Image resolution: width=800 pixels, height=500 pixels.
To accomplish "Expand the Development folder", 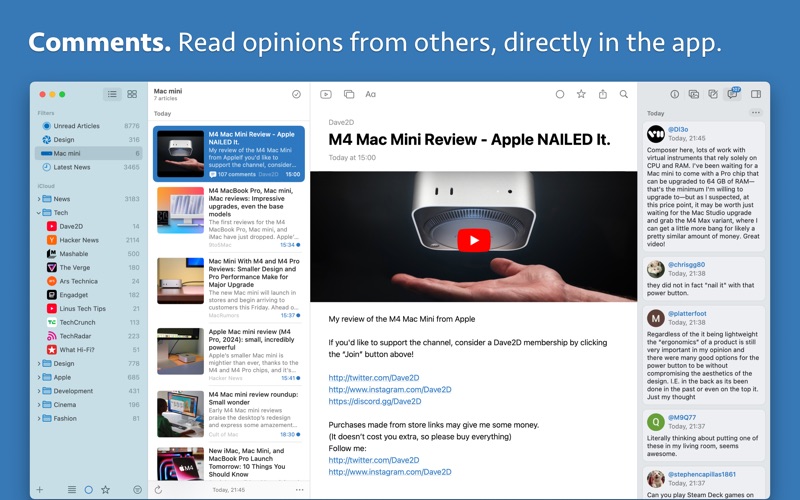I will point(39,391).
